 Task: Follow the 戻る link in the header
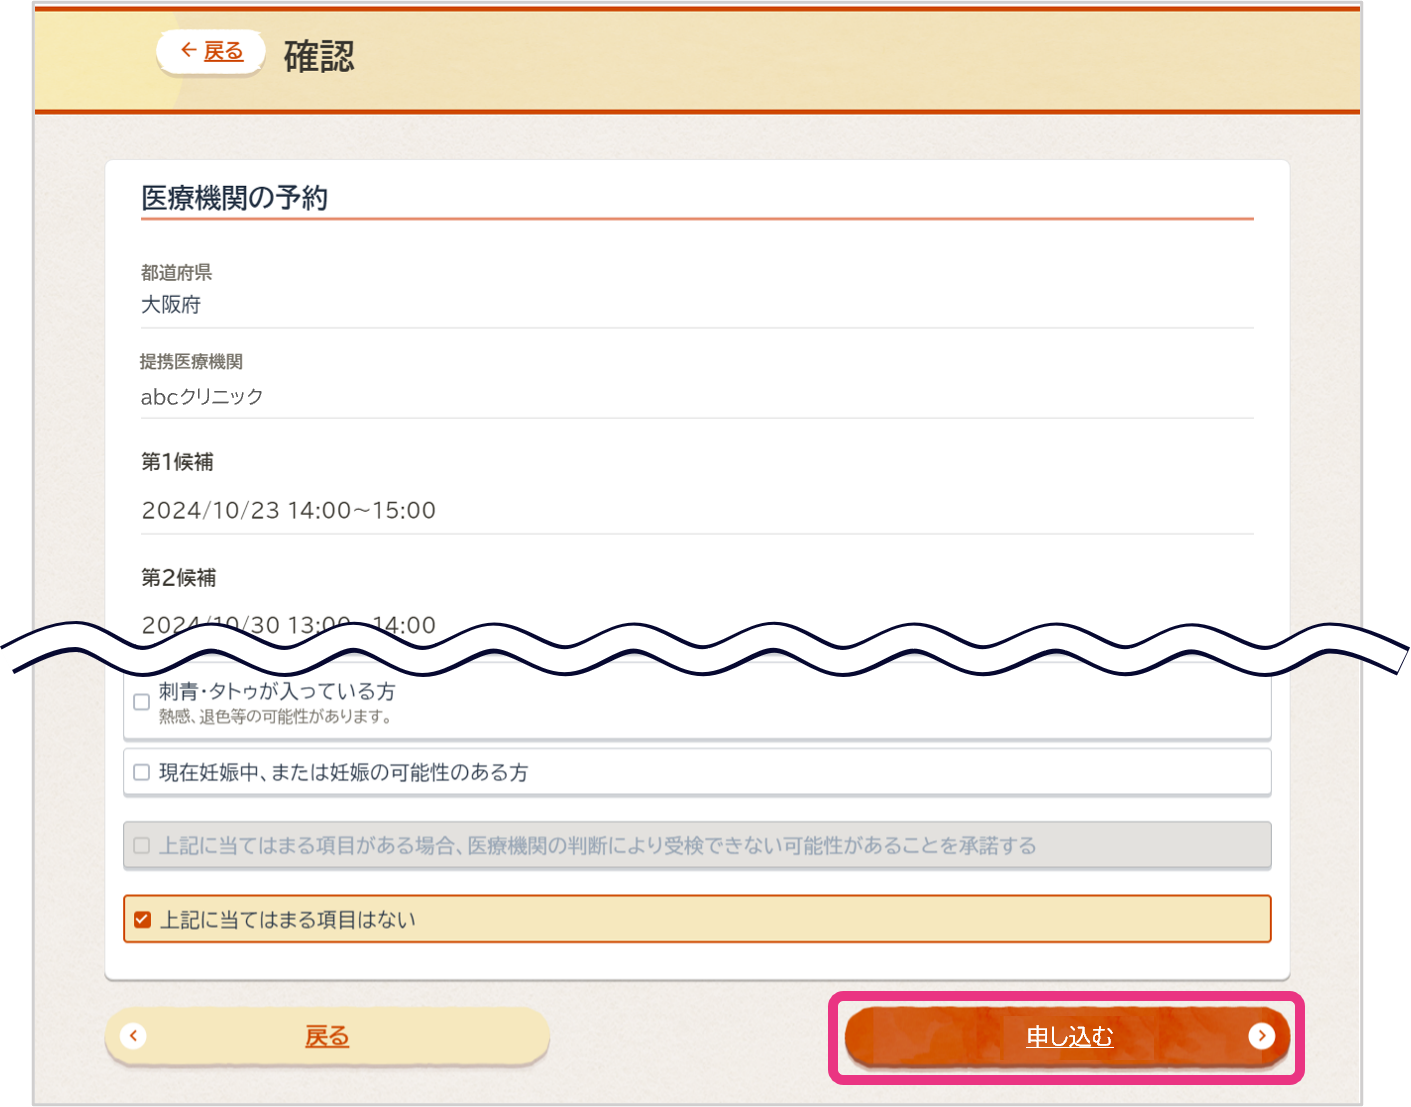coord(224,51)
